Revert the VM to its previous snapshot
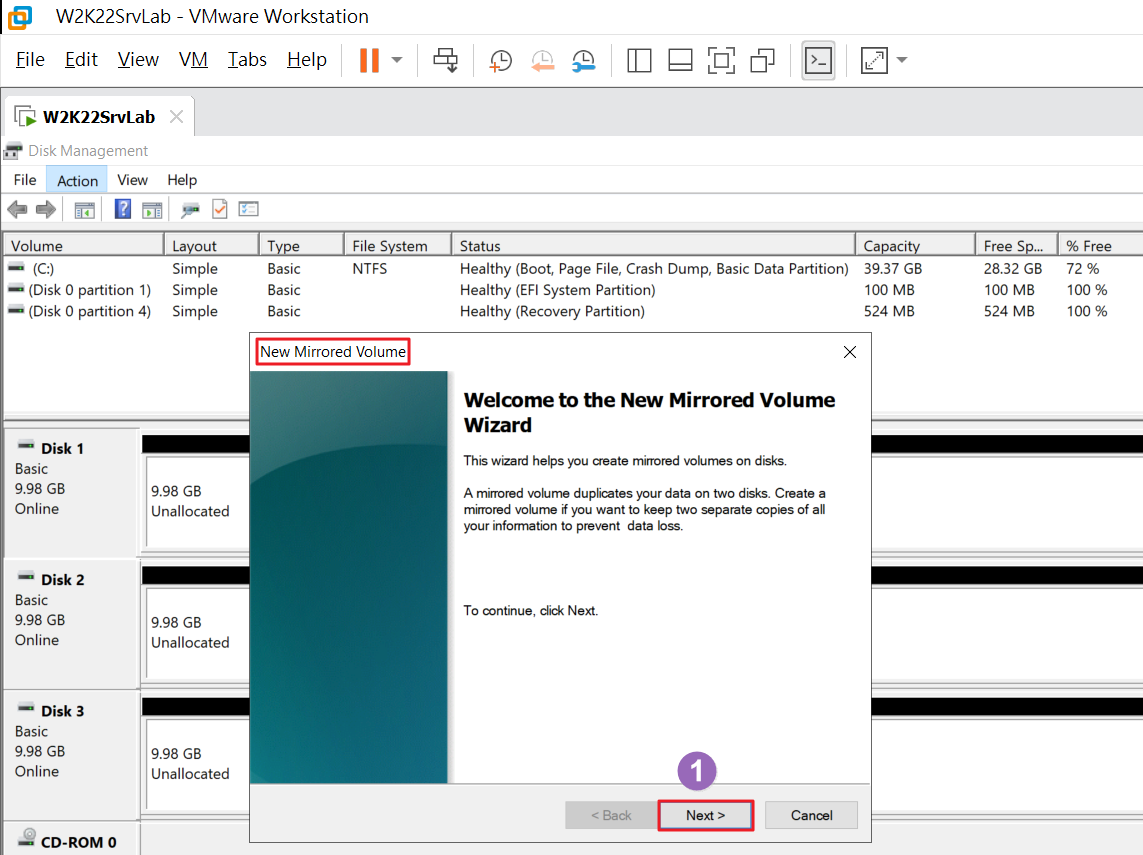Viewport: 1143px width, 855px height. click(542, 60)
